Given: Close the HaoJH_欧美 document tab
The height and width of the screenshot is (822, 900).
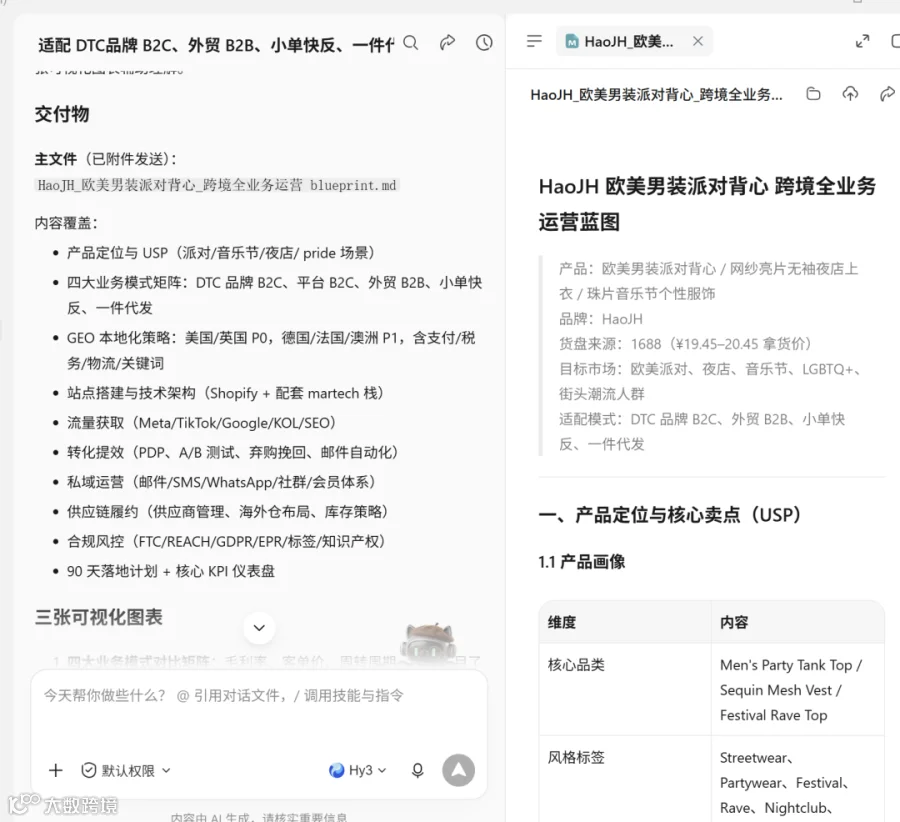Looking at the screenshot, I should coord(698,41).
